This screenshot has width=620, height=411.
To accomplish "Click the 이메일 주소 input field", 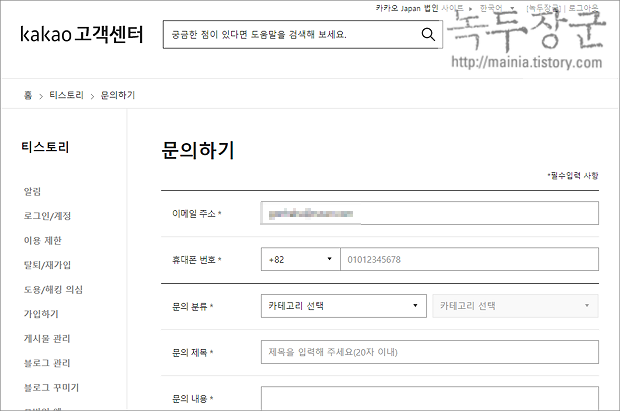I will pos(429,213).
